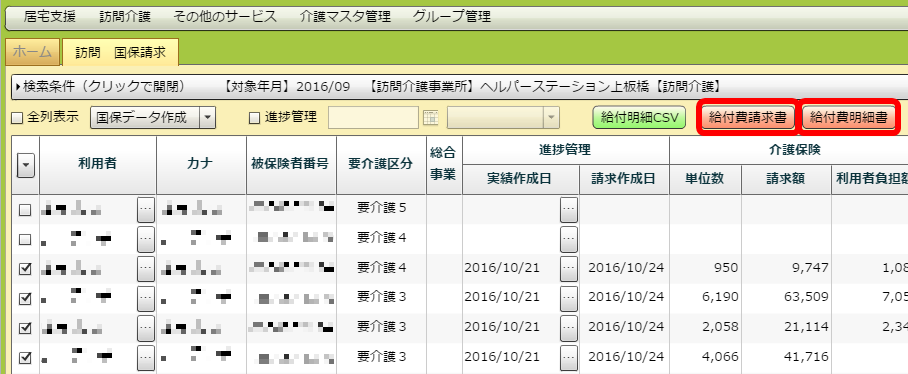Open the 訪問介護 menu
Screen dimensions: 908x374
(125, 17)
